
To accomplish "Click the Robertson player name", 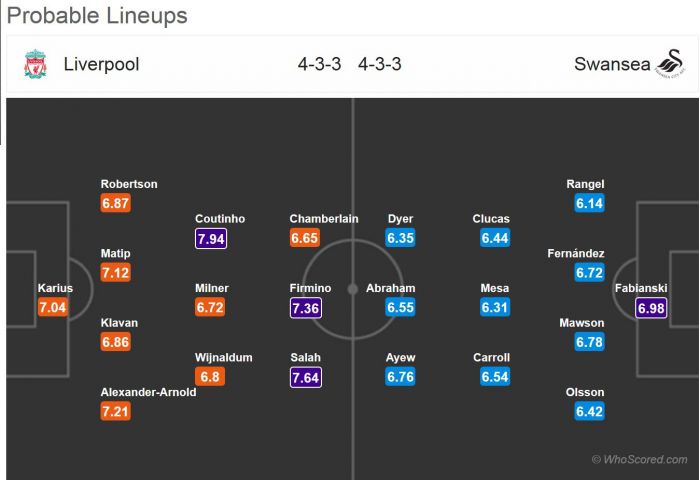I will point(129,184).
